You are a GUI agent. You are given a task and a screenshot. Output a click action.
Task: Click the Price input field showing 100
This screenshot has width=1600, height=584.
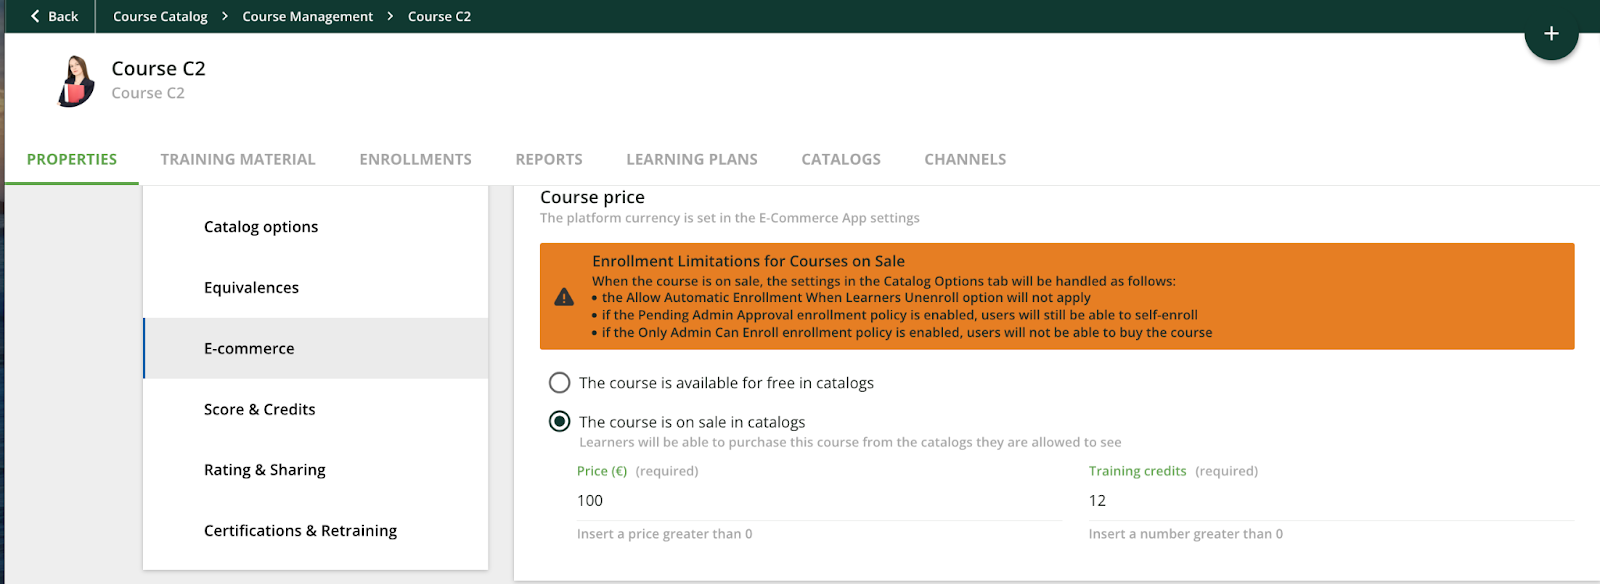pos(818,500)
